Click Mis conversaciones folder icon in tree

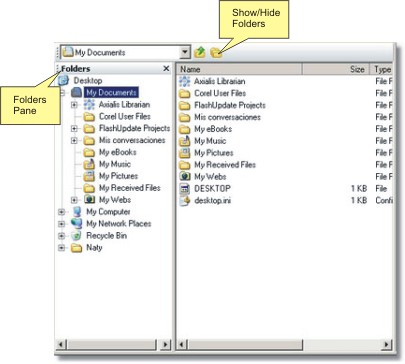[89, 141]
